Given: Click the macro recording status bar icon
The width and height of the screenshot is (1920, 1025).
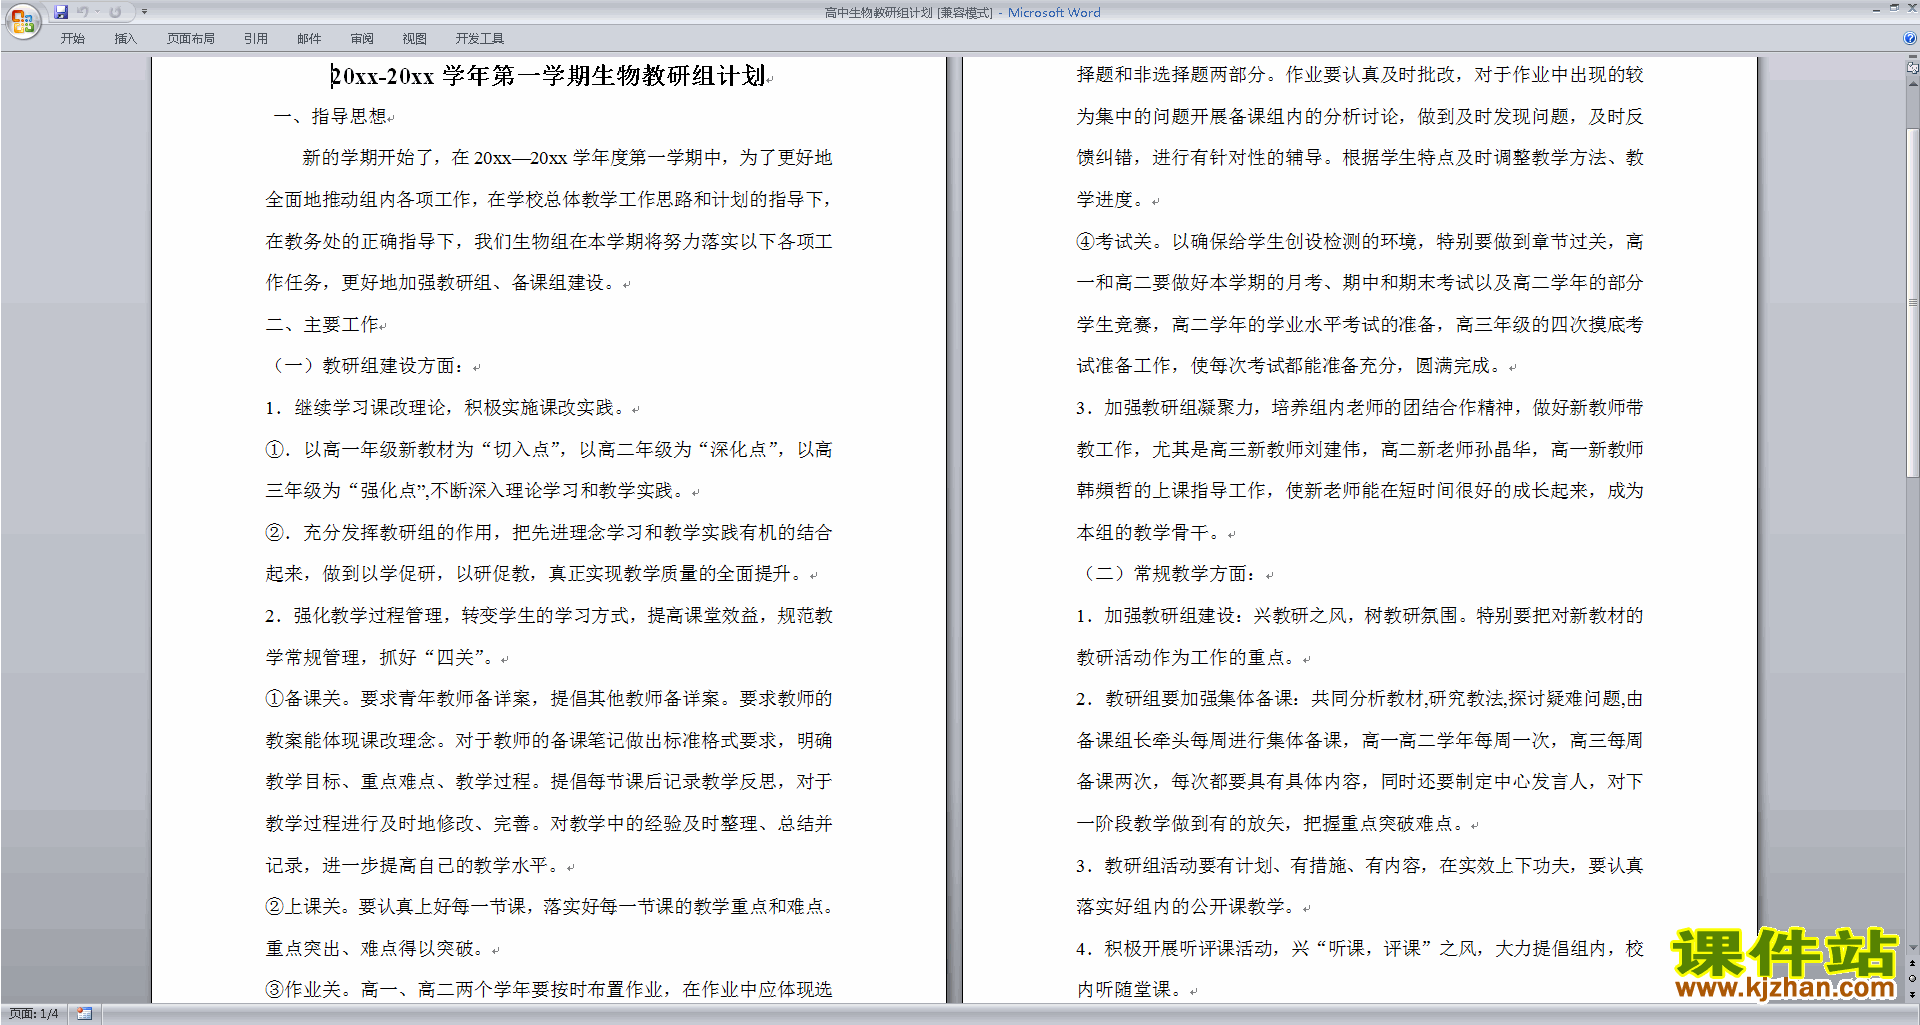Looking at the screenshot, I should 84,1014.
